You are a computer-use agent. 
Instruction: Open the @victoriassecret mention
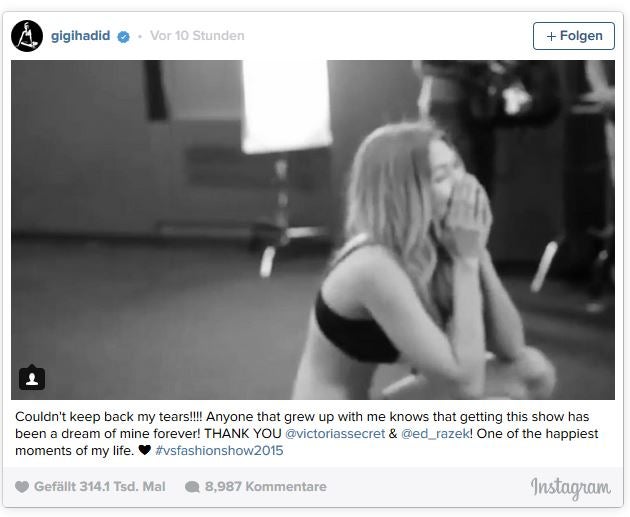[x=335, y=433]
